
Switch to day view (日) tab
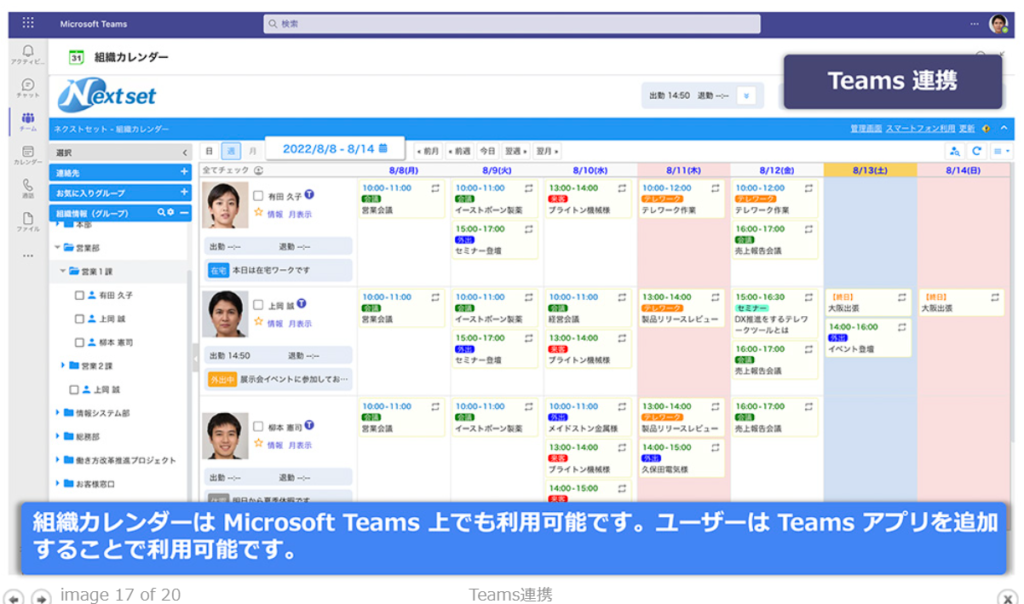tap(209, 151)
